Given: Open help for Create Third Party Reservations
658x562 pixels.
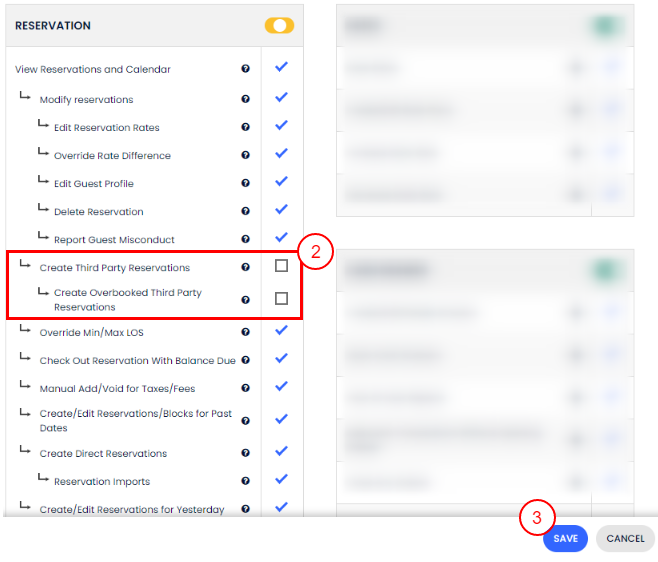Looking at the screenshot, I should pos(245,267).
